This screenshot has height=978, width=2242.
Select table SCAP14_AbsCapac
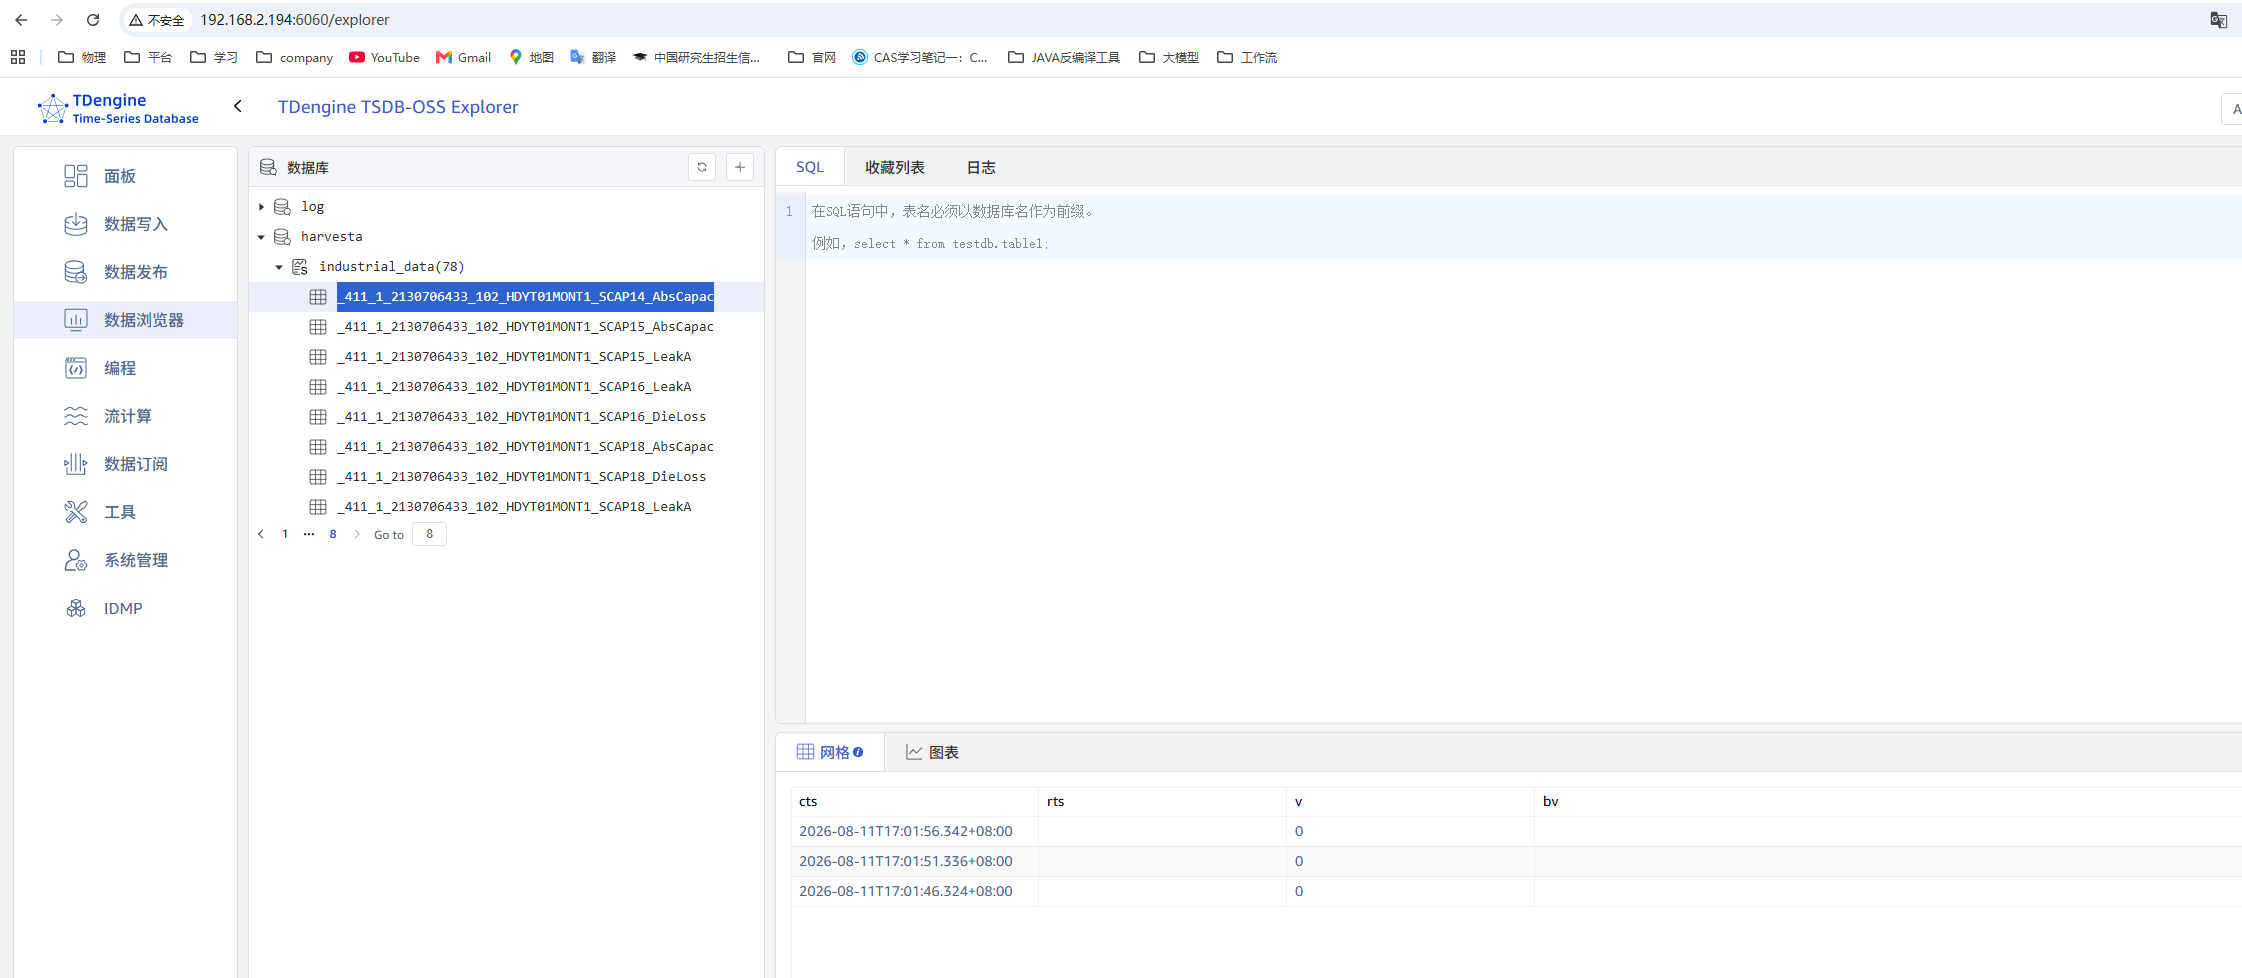click(525, 297)
